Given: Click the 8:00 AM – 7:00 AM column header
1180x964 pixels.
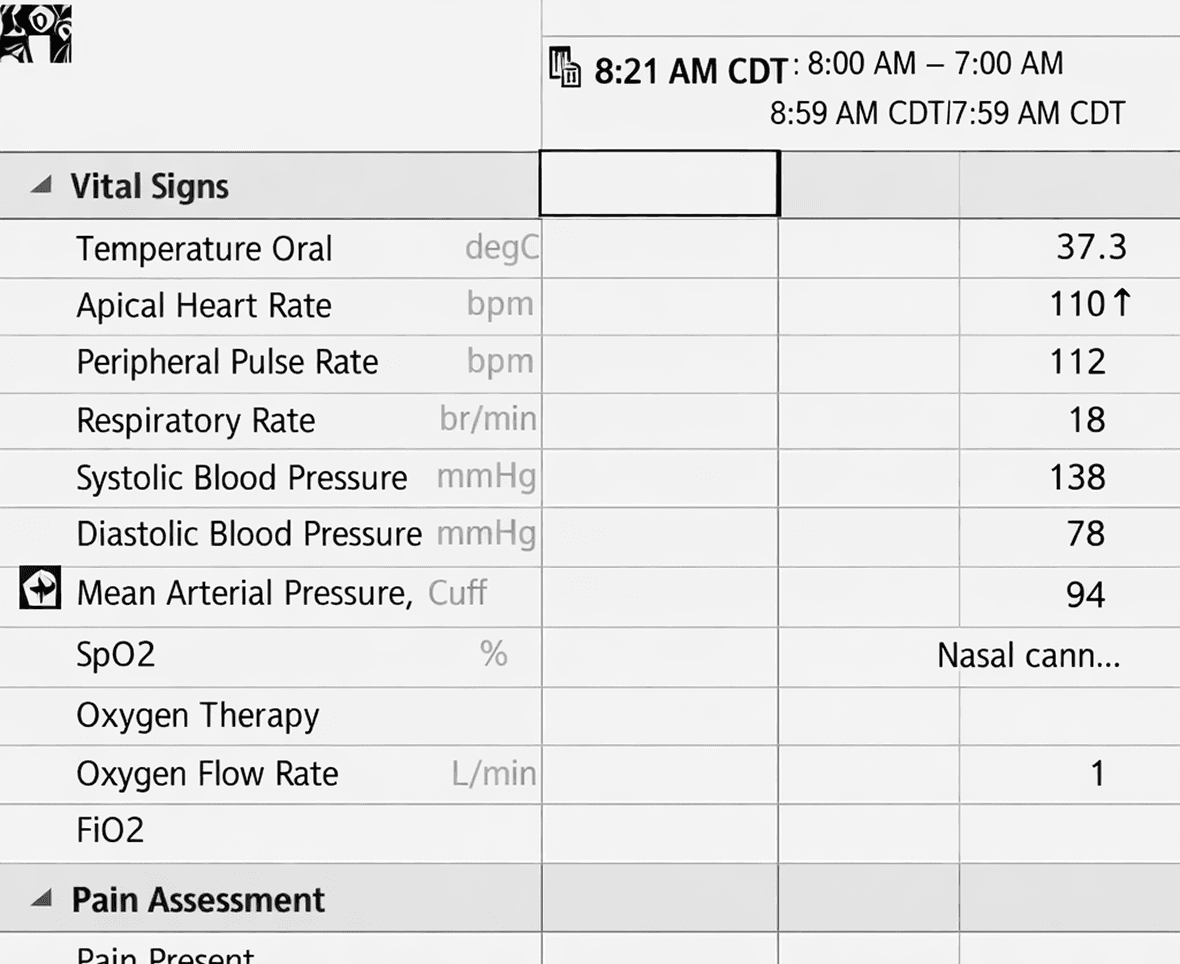Looking at the screenshot, I should click(935, 64).
